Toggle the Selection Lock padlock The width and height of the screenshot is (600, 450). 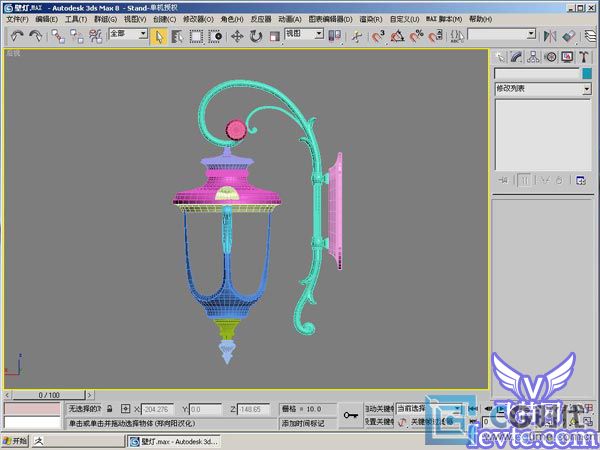110,409
